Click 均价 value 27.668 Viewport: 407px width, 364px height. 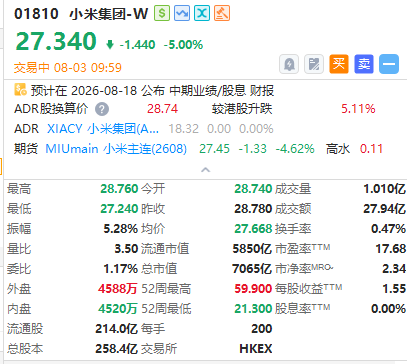coord(253,229)
